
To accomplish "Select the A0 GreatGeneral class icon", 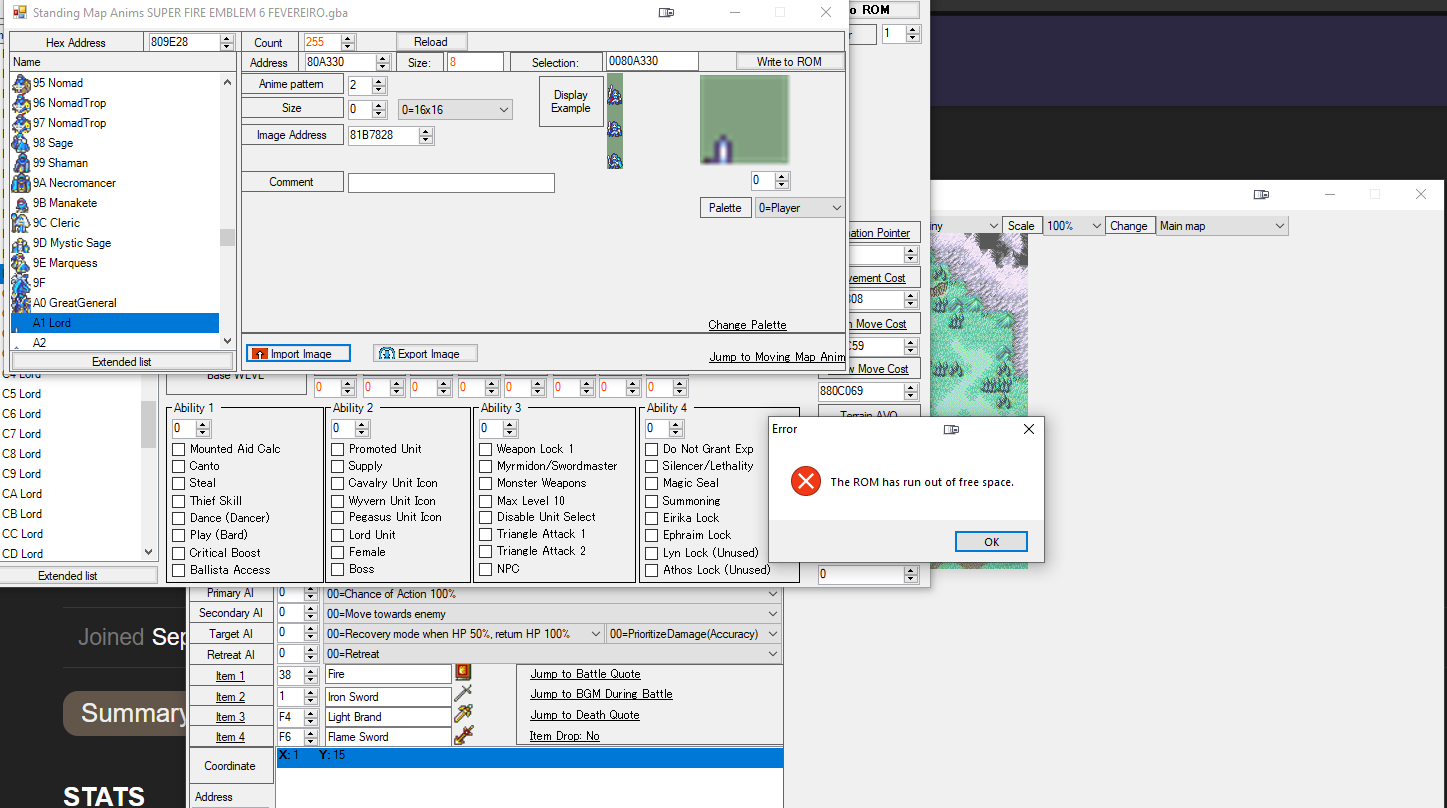I will click(x=21, y=303).
